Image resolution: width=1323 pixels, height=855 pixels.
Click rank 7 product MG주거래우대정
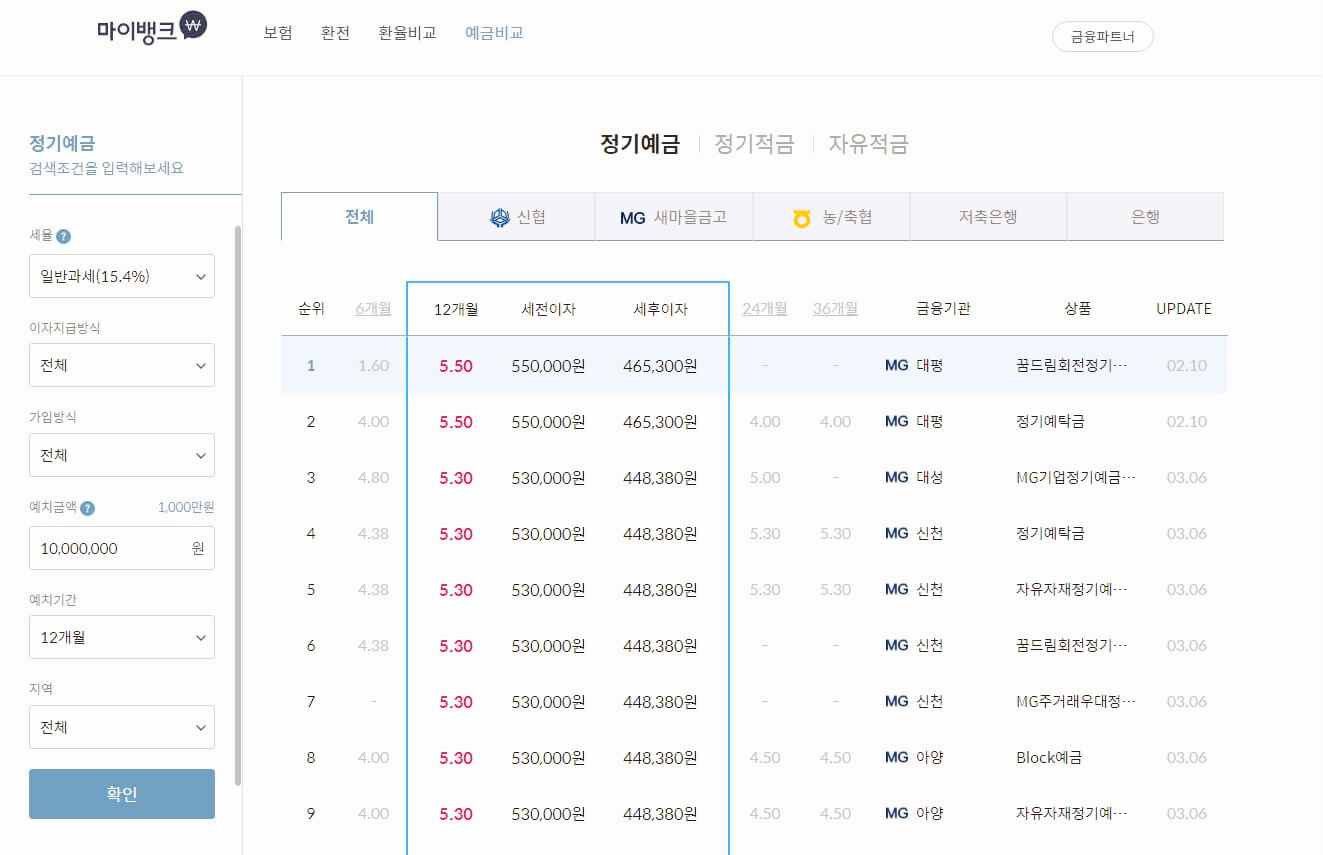pos(1076,701)
